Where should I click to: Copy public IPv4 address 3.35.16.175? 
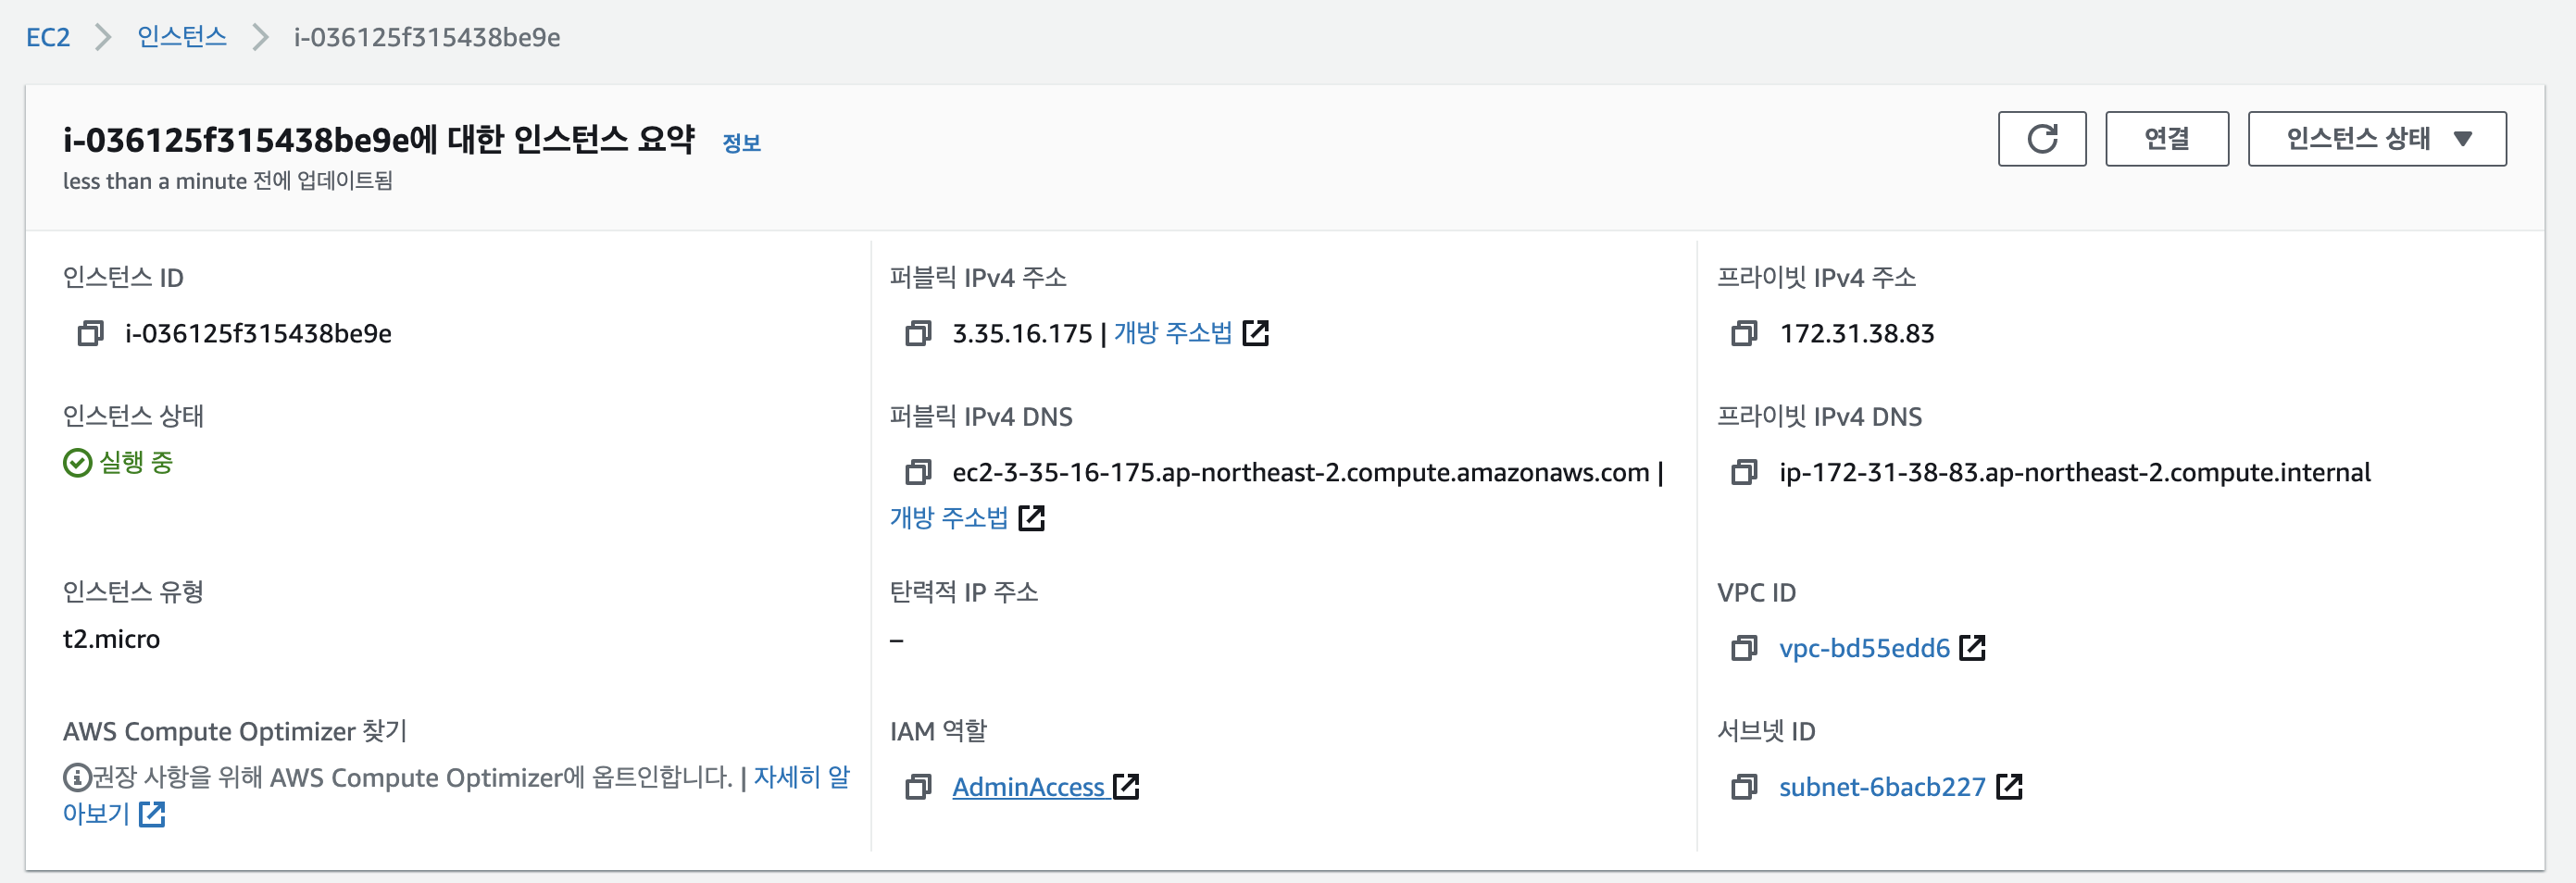click(x=917, y=333)
